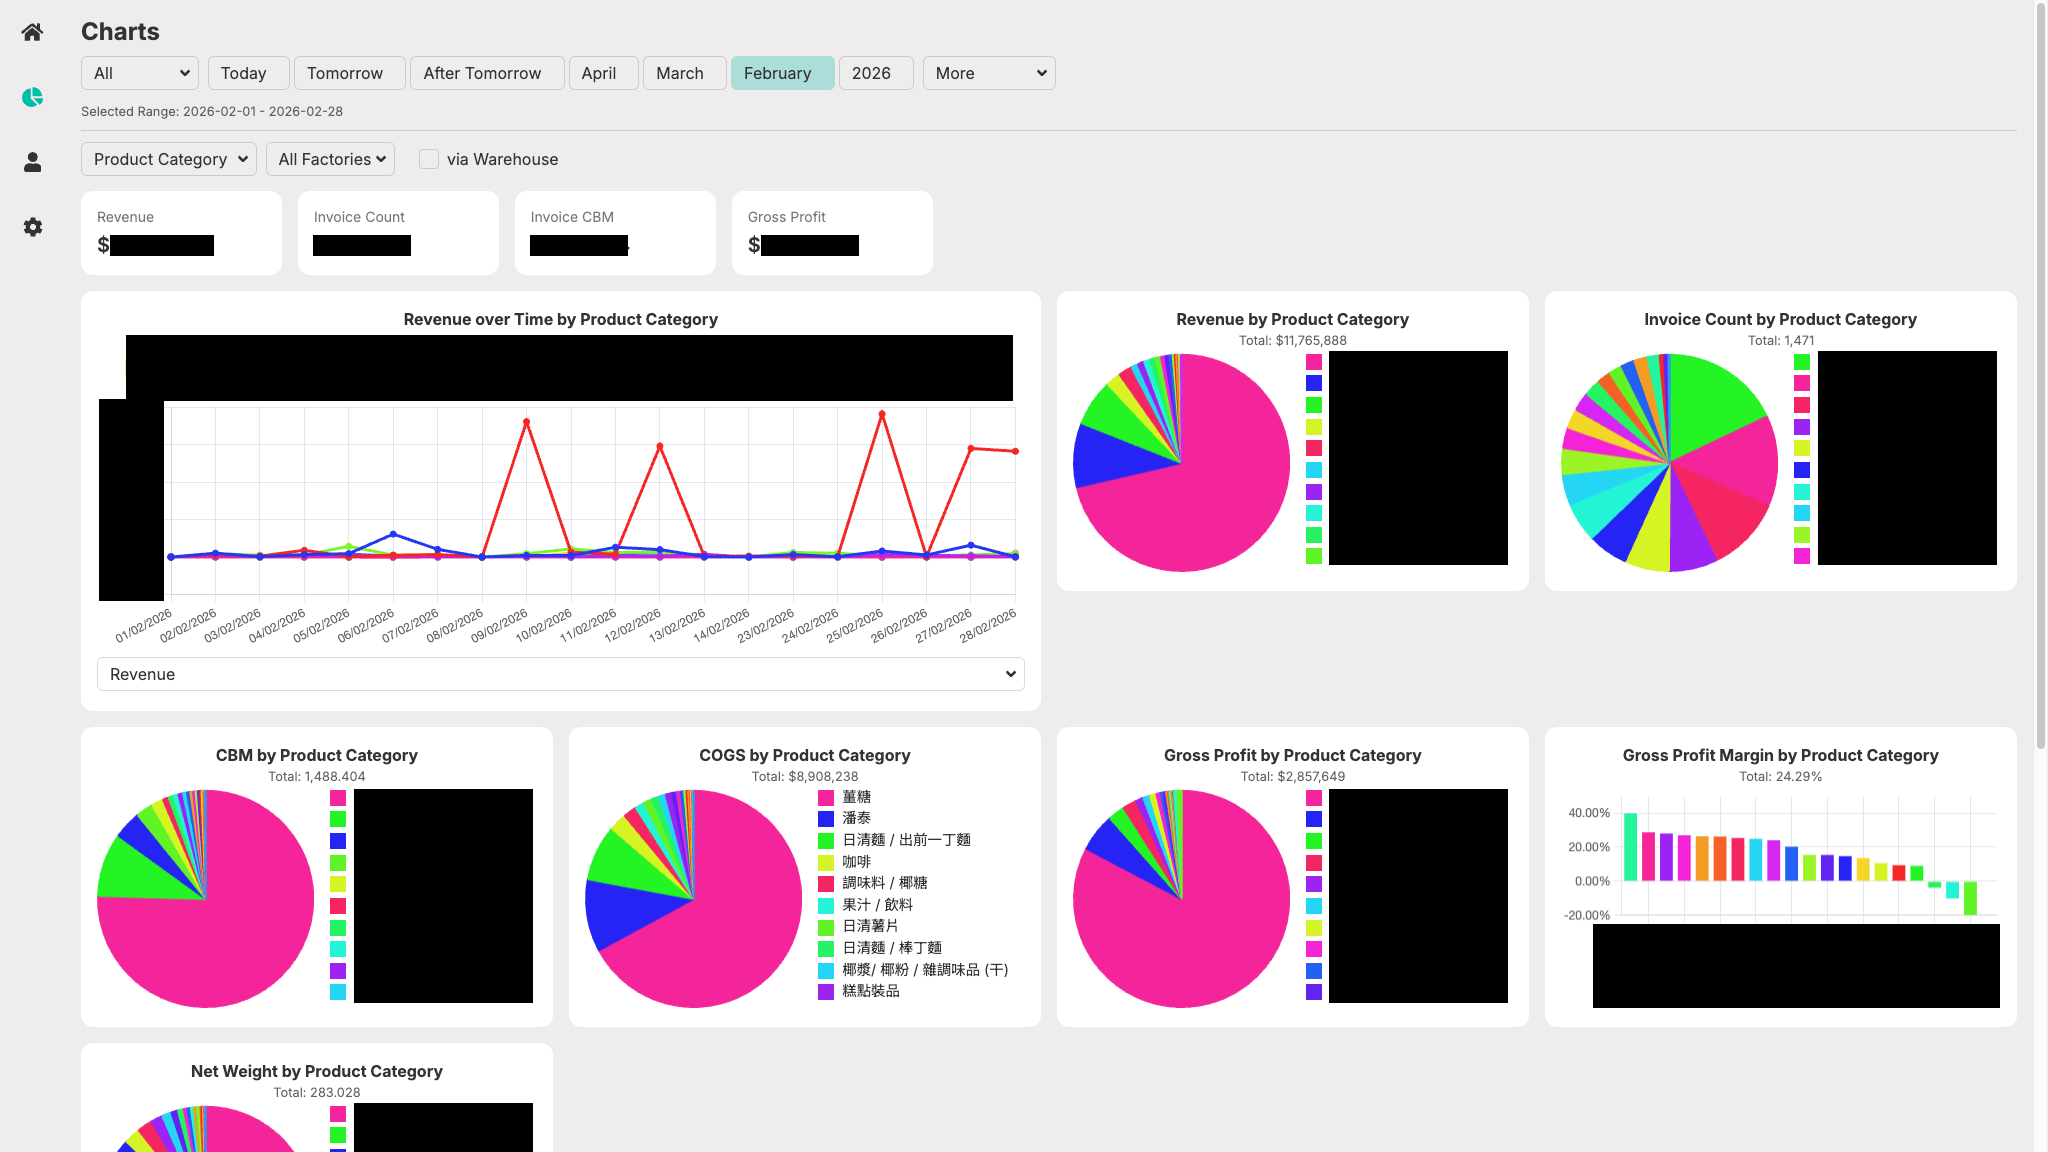
Task: Select the 2026 year filter
Action: 875,73
